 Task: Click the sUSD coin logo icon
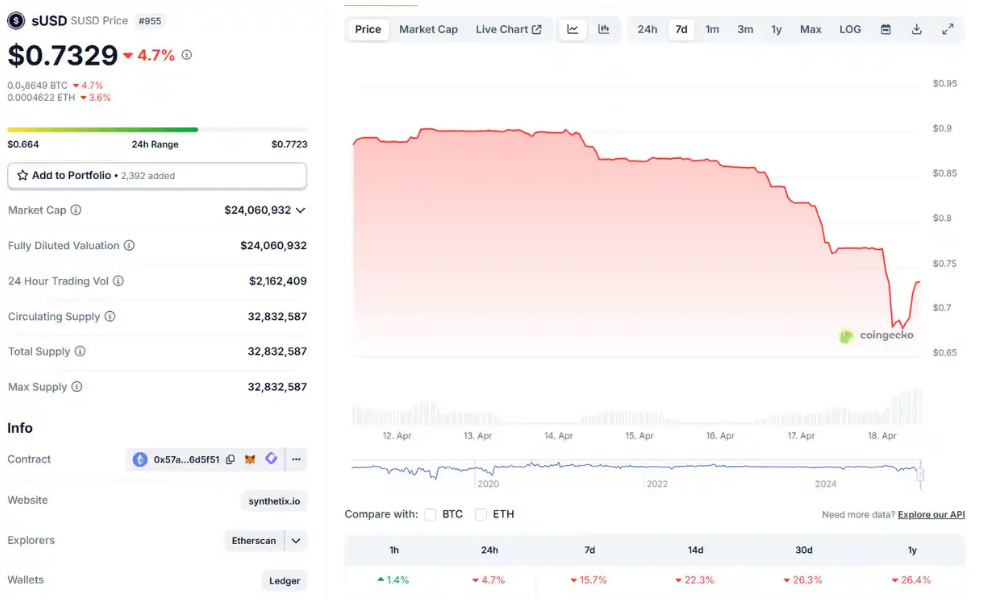coord(16,21)
